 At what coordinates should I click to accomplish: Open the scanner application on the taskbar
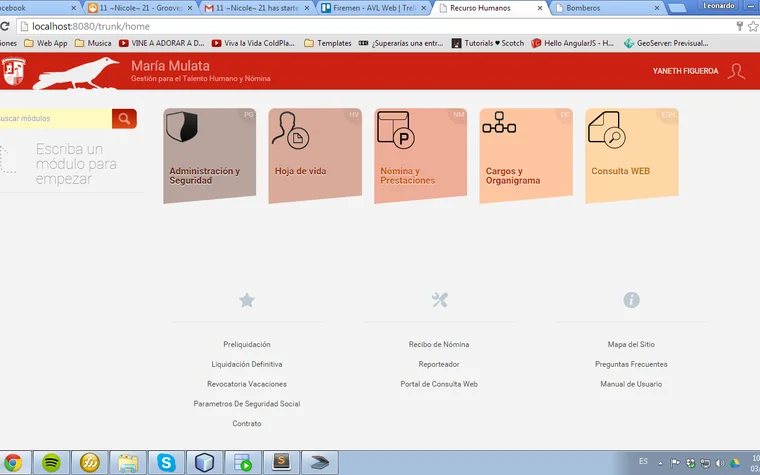click(320, 463)
